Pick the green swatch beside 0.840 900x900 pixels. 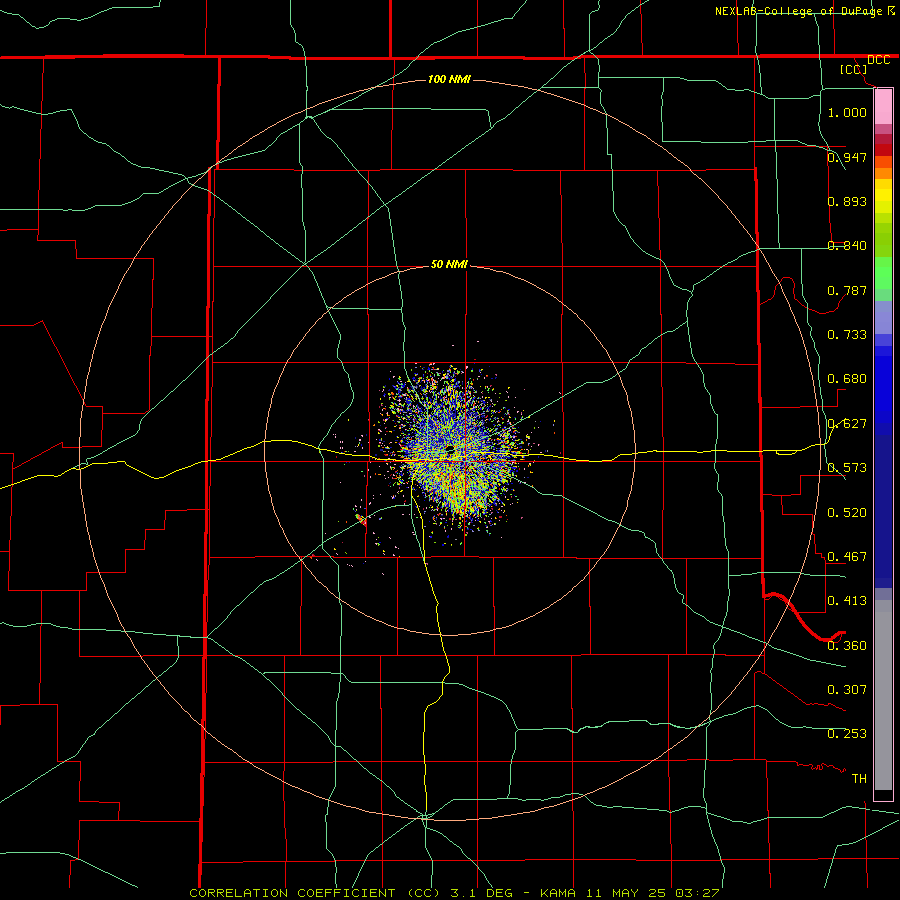(x=883, y=240)
